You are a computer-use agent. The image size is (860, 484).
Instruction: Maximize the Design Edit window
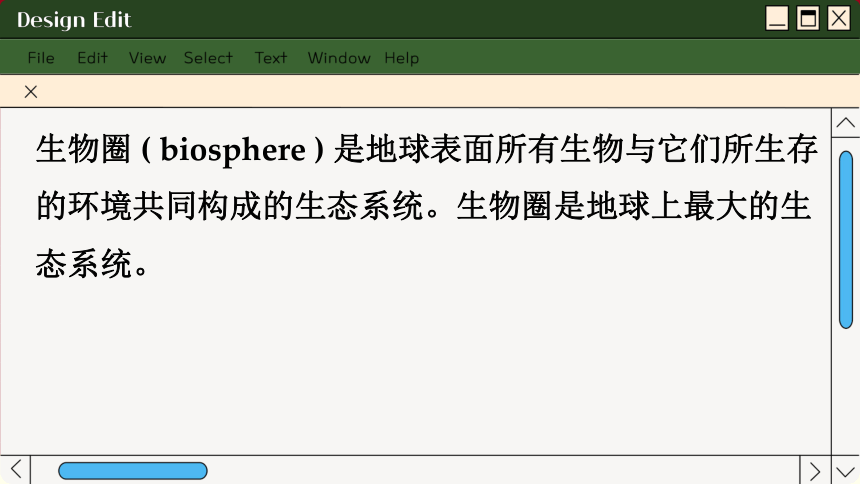point(808,19)
